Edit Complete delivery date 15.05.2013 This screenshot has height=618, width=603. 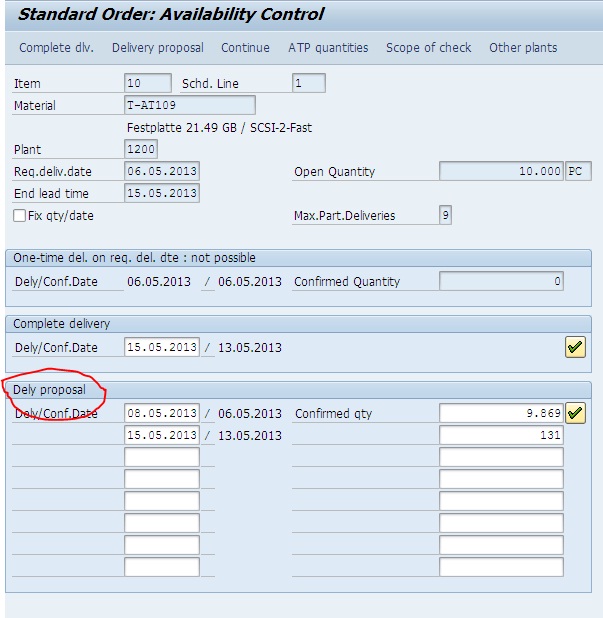coord(162,347)
